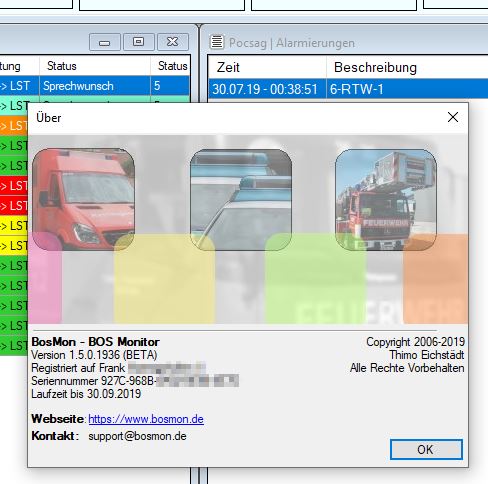Click the BosMon - BOS Monitor title
Viewport: 488px width, 484px height.
[x=95, y=342]
